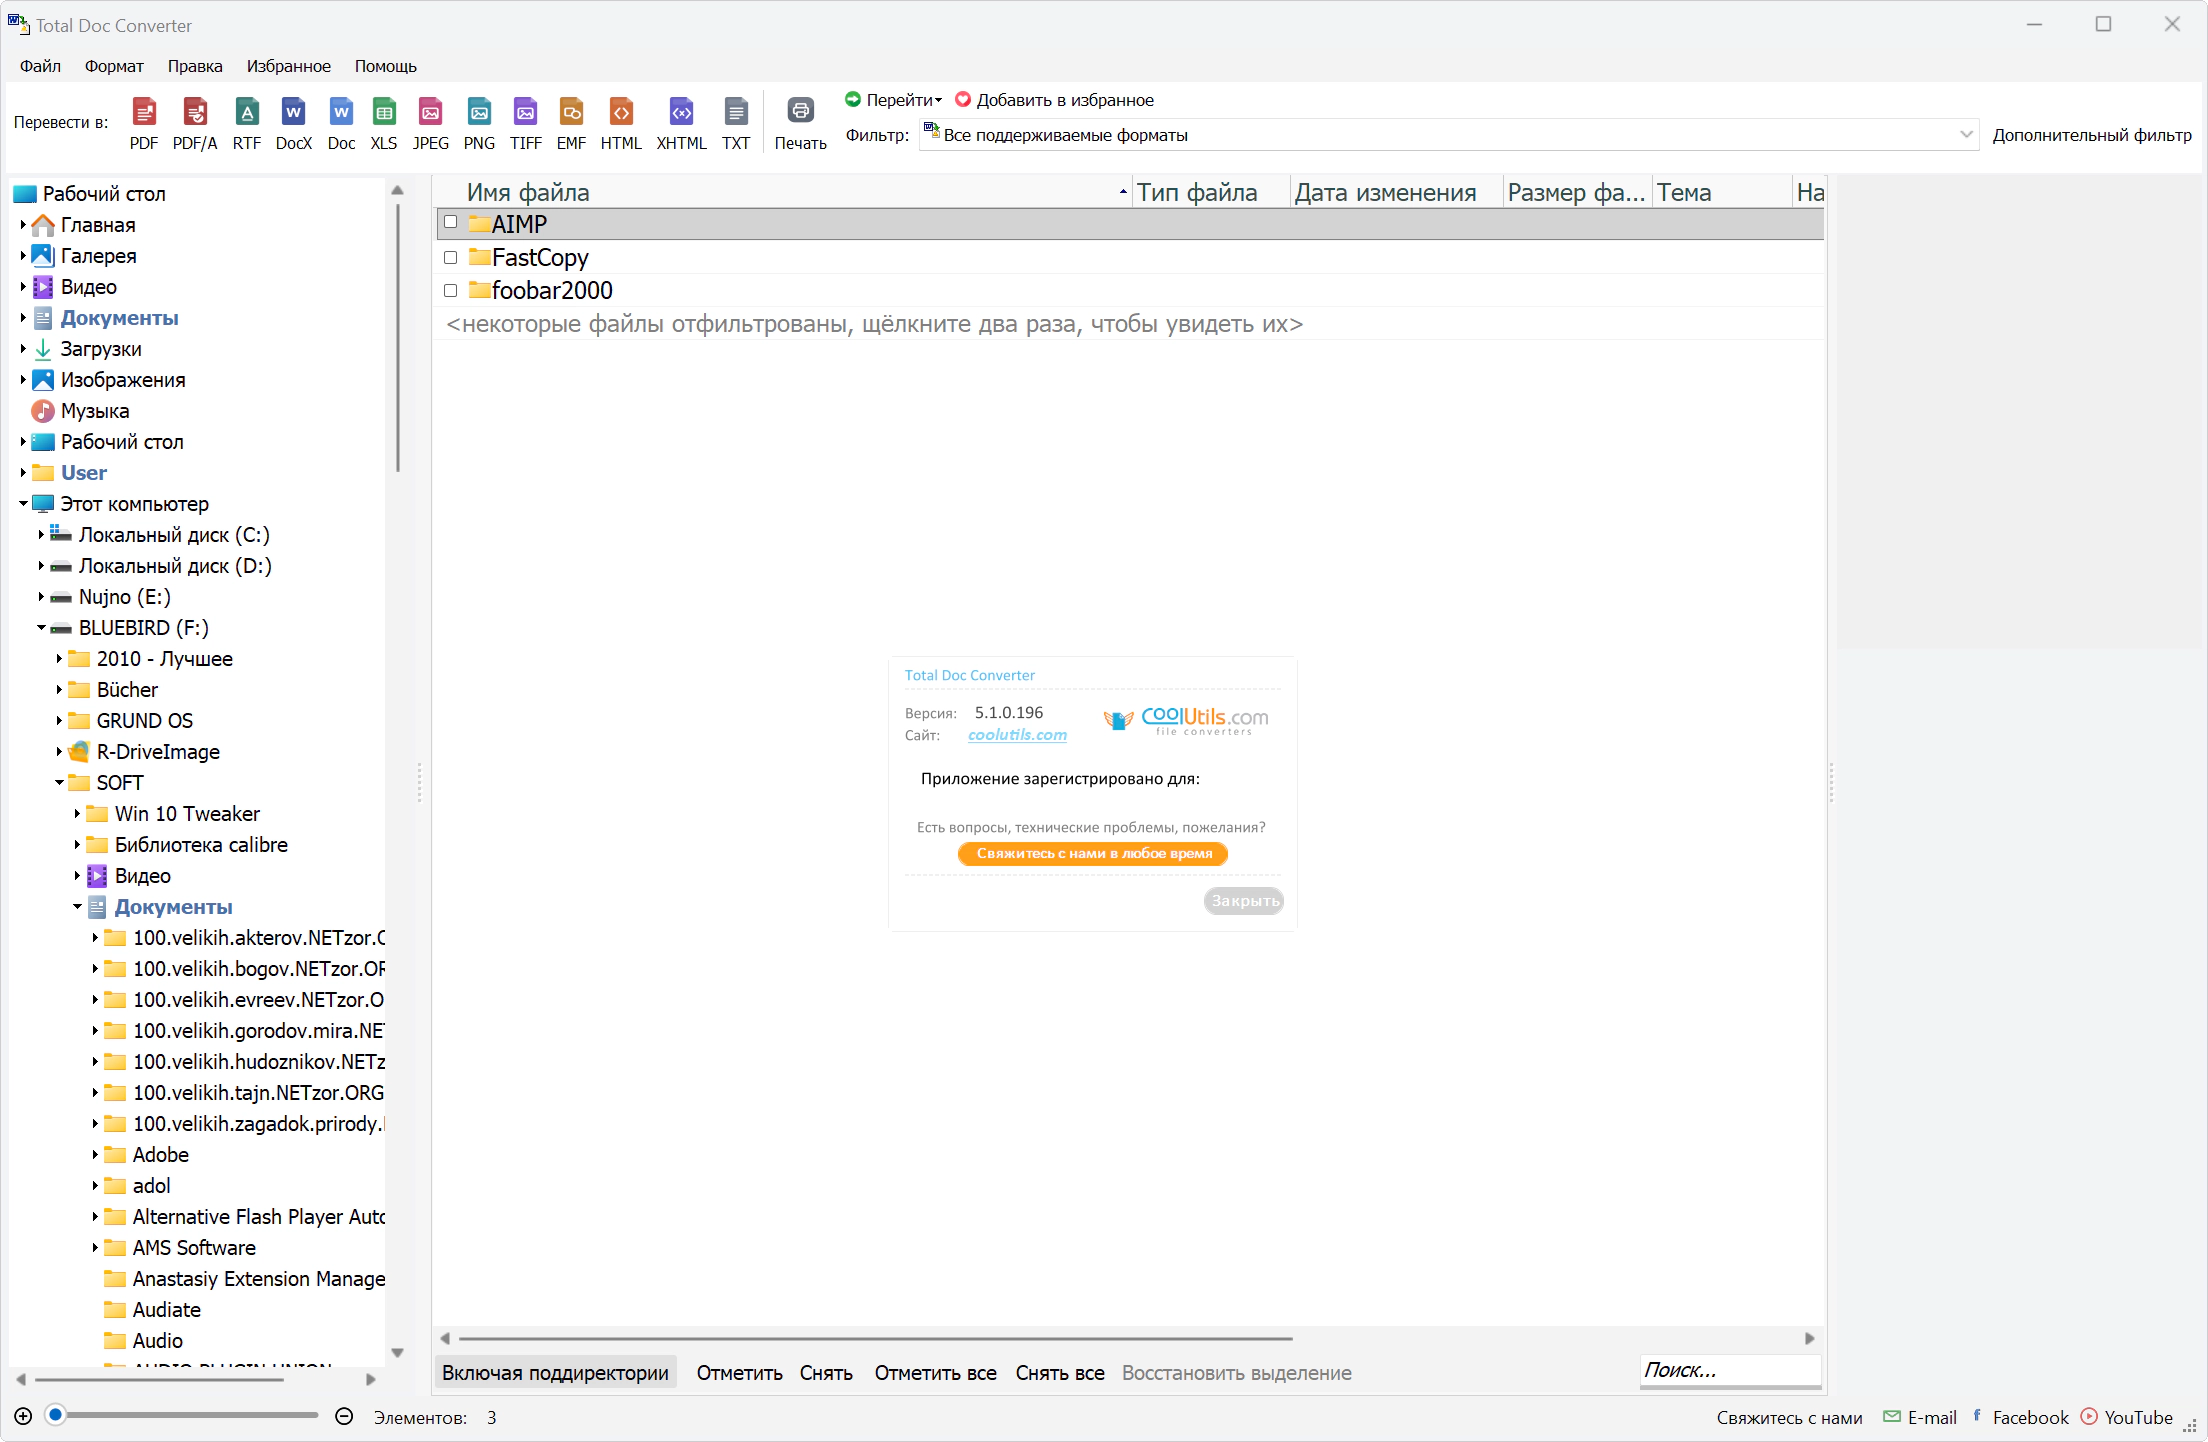Open the Формат menu

[x=114, y=66]
